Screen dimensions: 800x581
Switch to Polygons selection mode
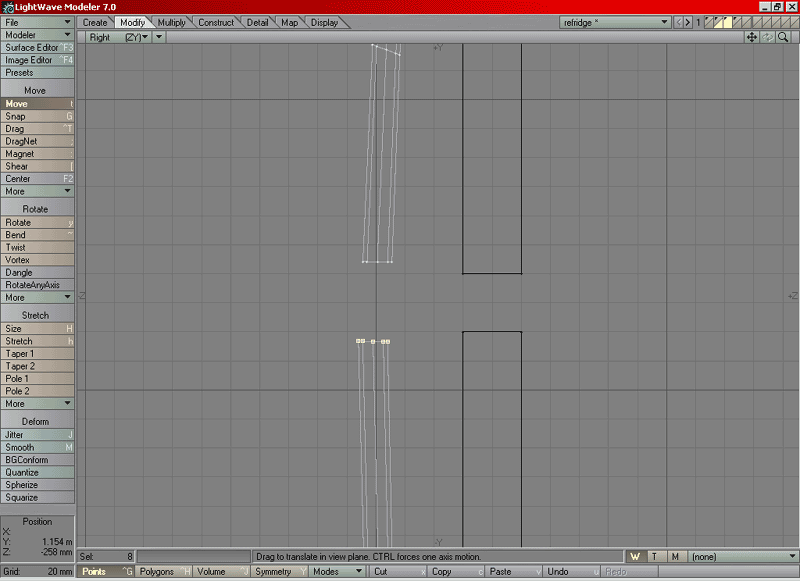(164, 571)
